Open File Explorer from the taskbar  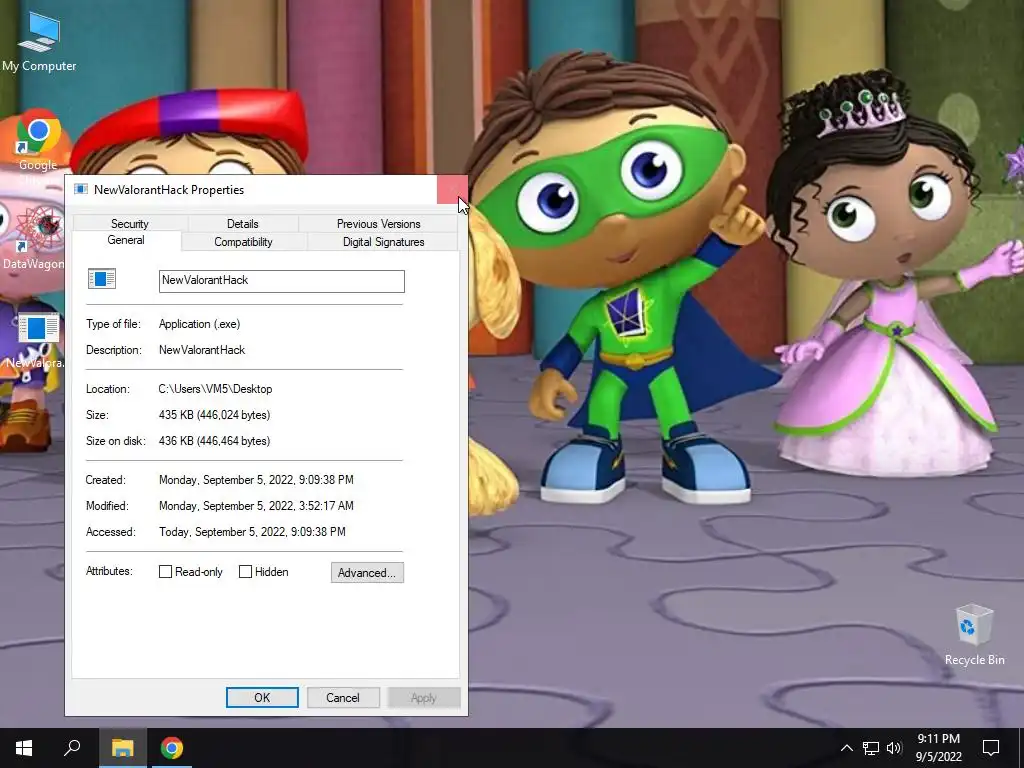(x=122, y=748)
